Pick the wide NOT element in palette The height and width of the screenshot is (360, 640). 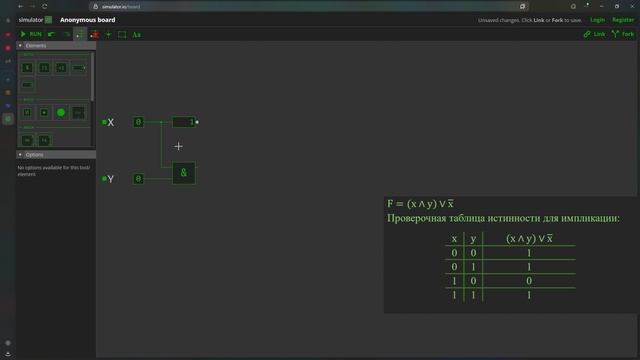point(78,68)
